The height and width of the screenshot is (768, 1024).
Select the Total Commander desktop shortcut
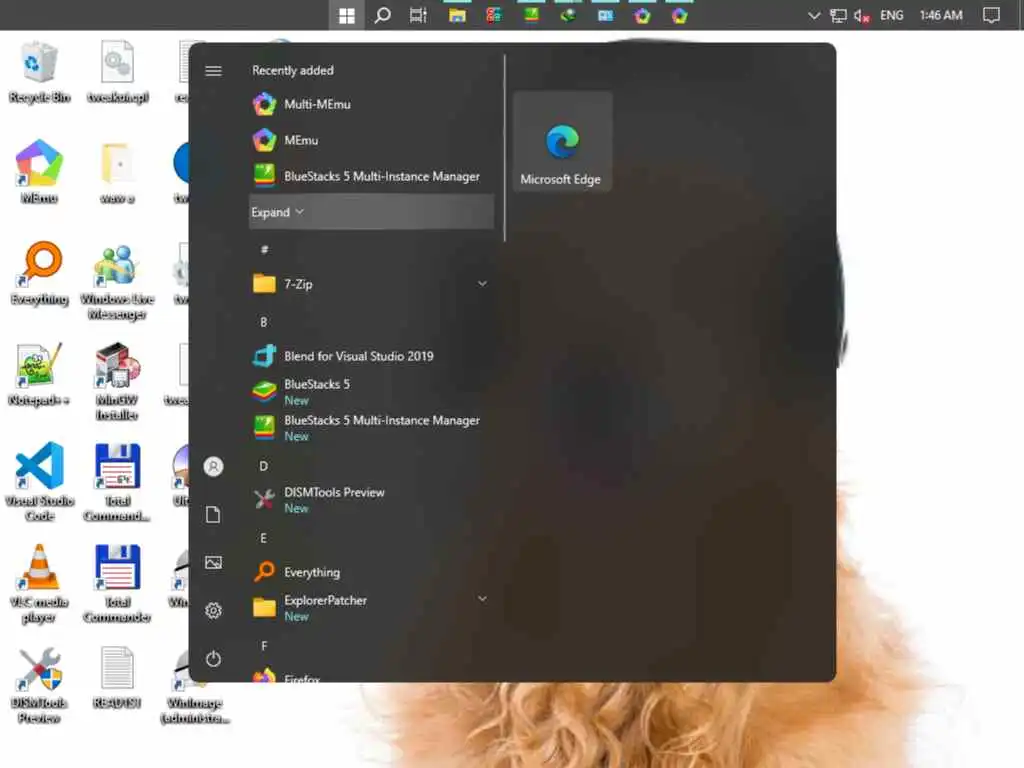117,584
